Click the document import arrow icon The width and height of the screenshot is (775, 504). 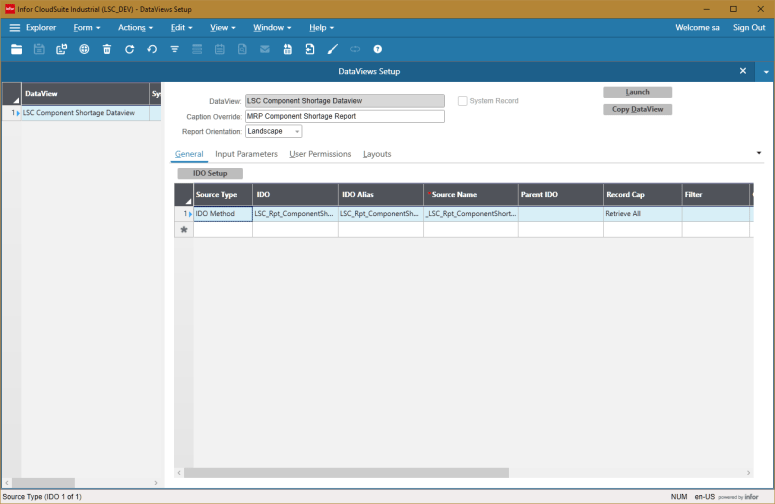pos(310,49)
